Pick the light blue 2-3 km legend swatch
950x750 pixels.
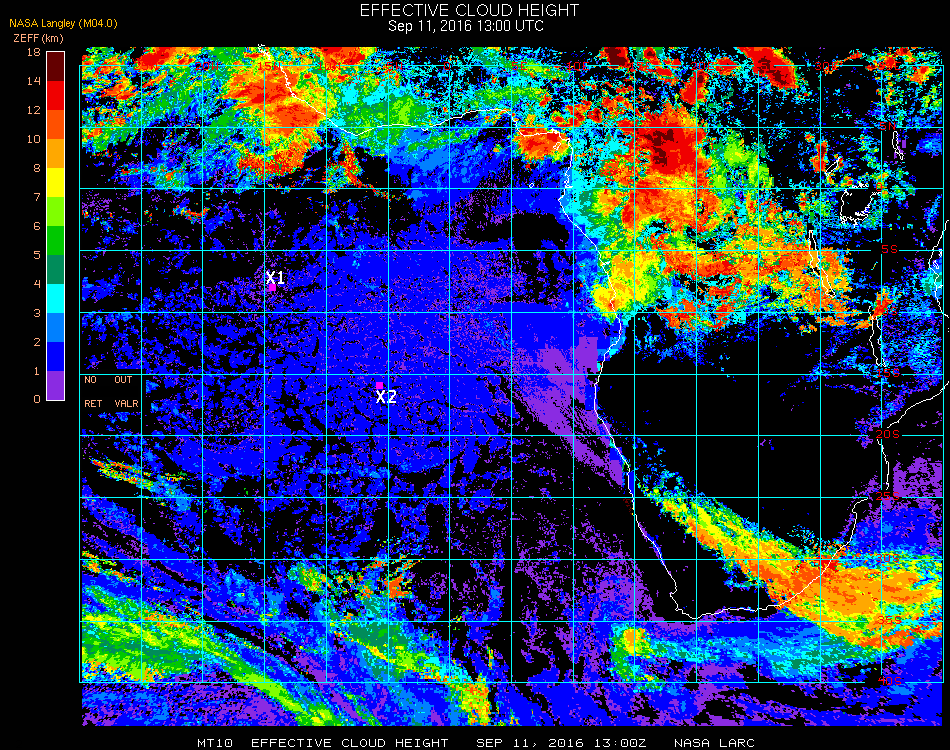(x=55, y=328)
